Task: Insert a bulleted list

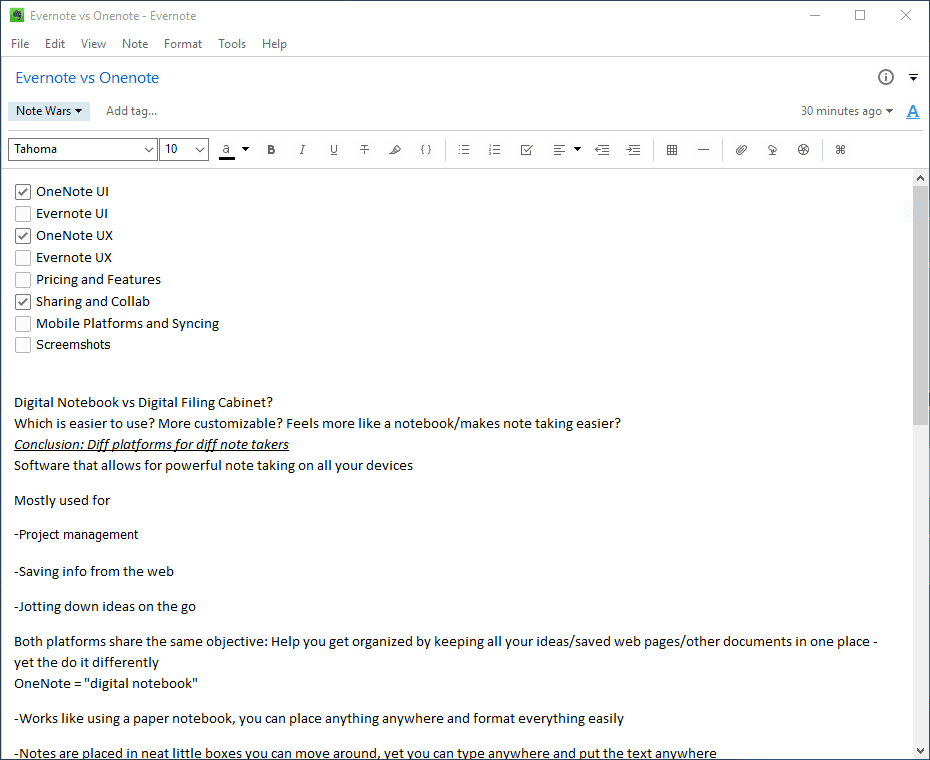Action: pos(464,150)
